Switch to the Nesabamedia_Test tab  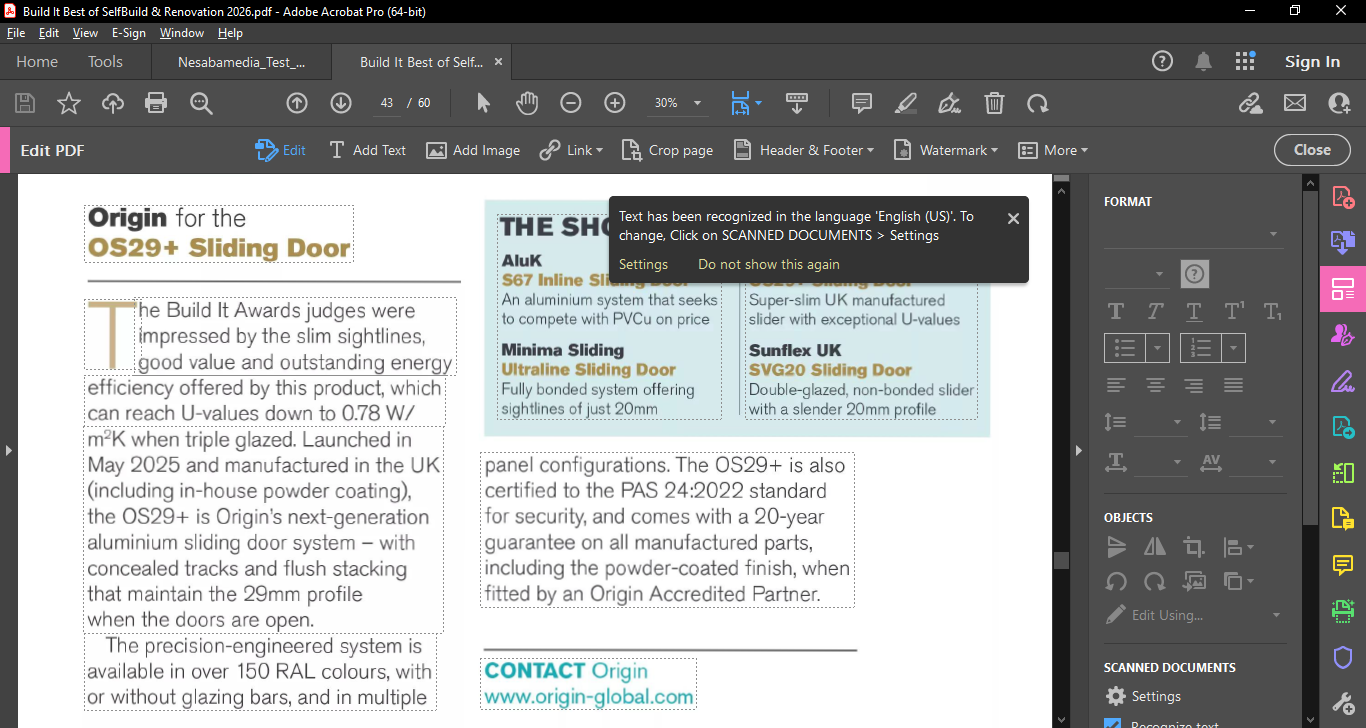coord(241,62)
